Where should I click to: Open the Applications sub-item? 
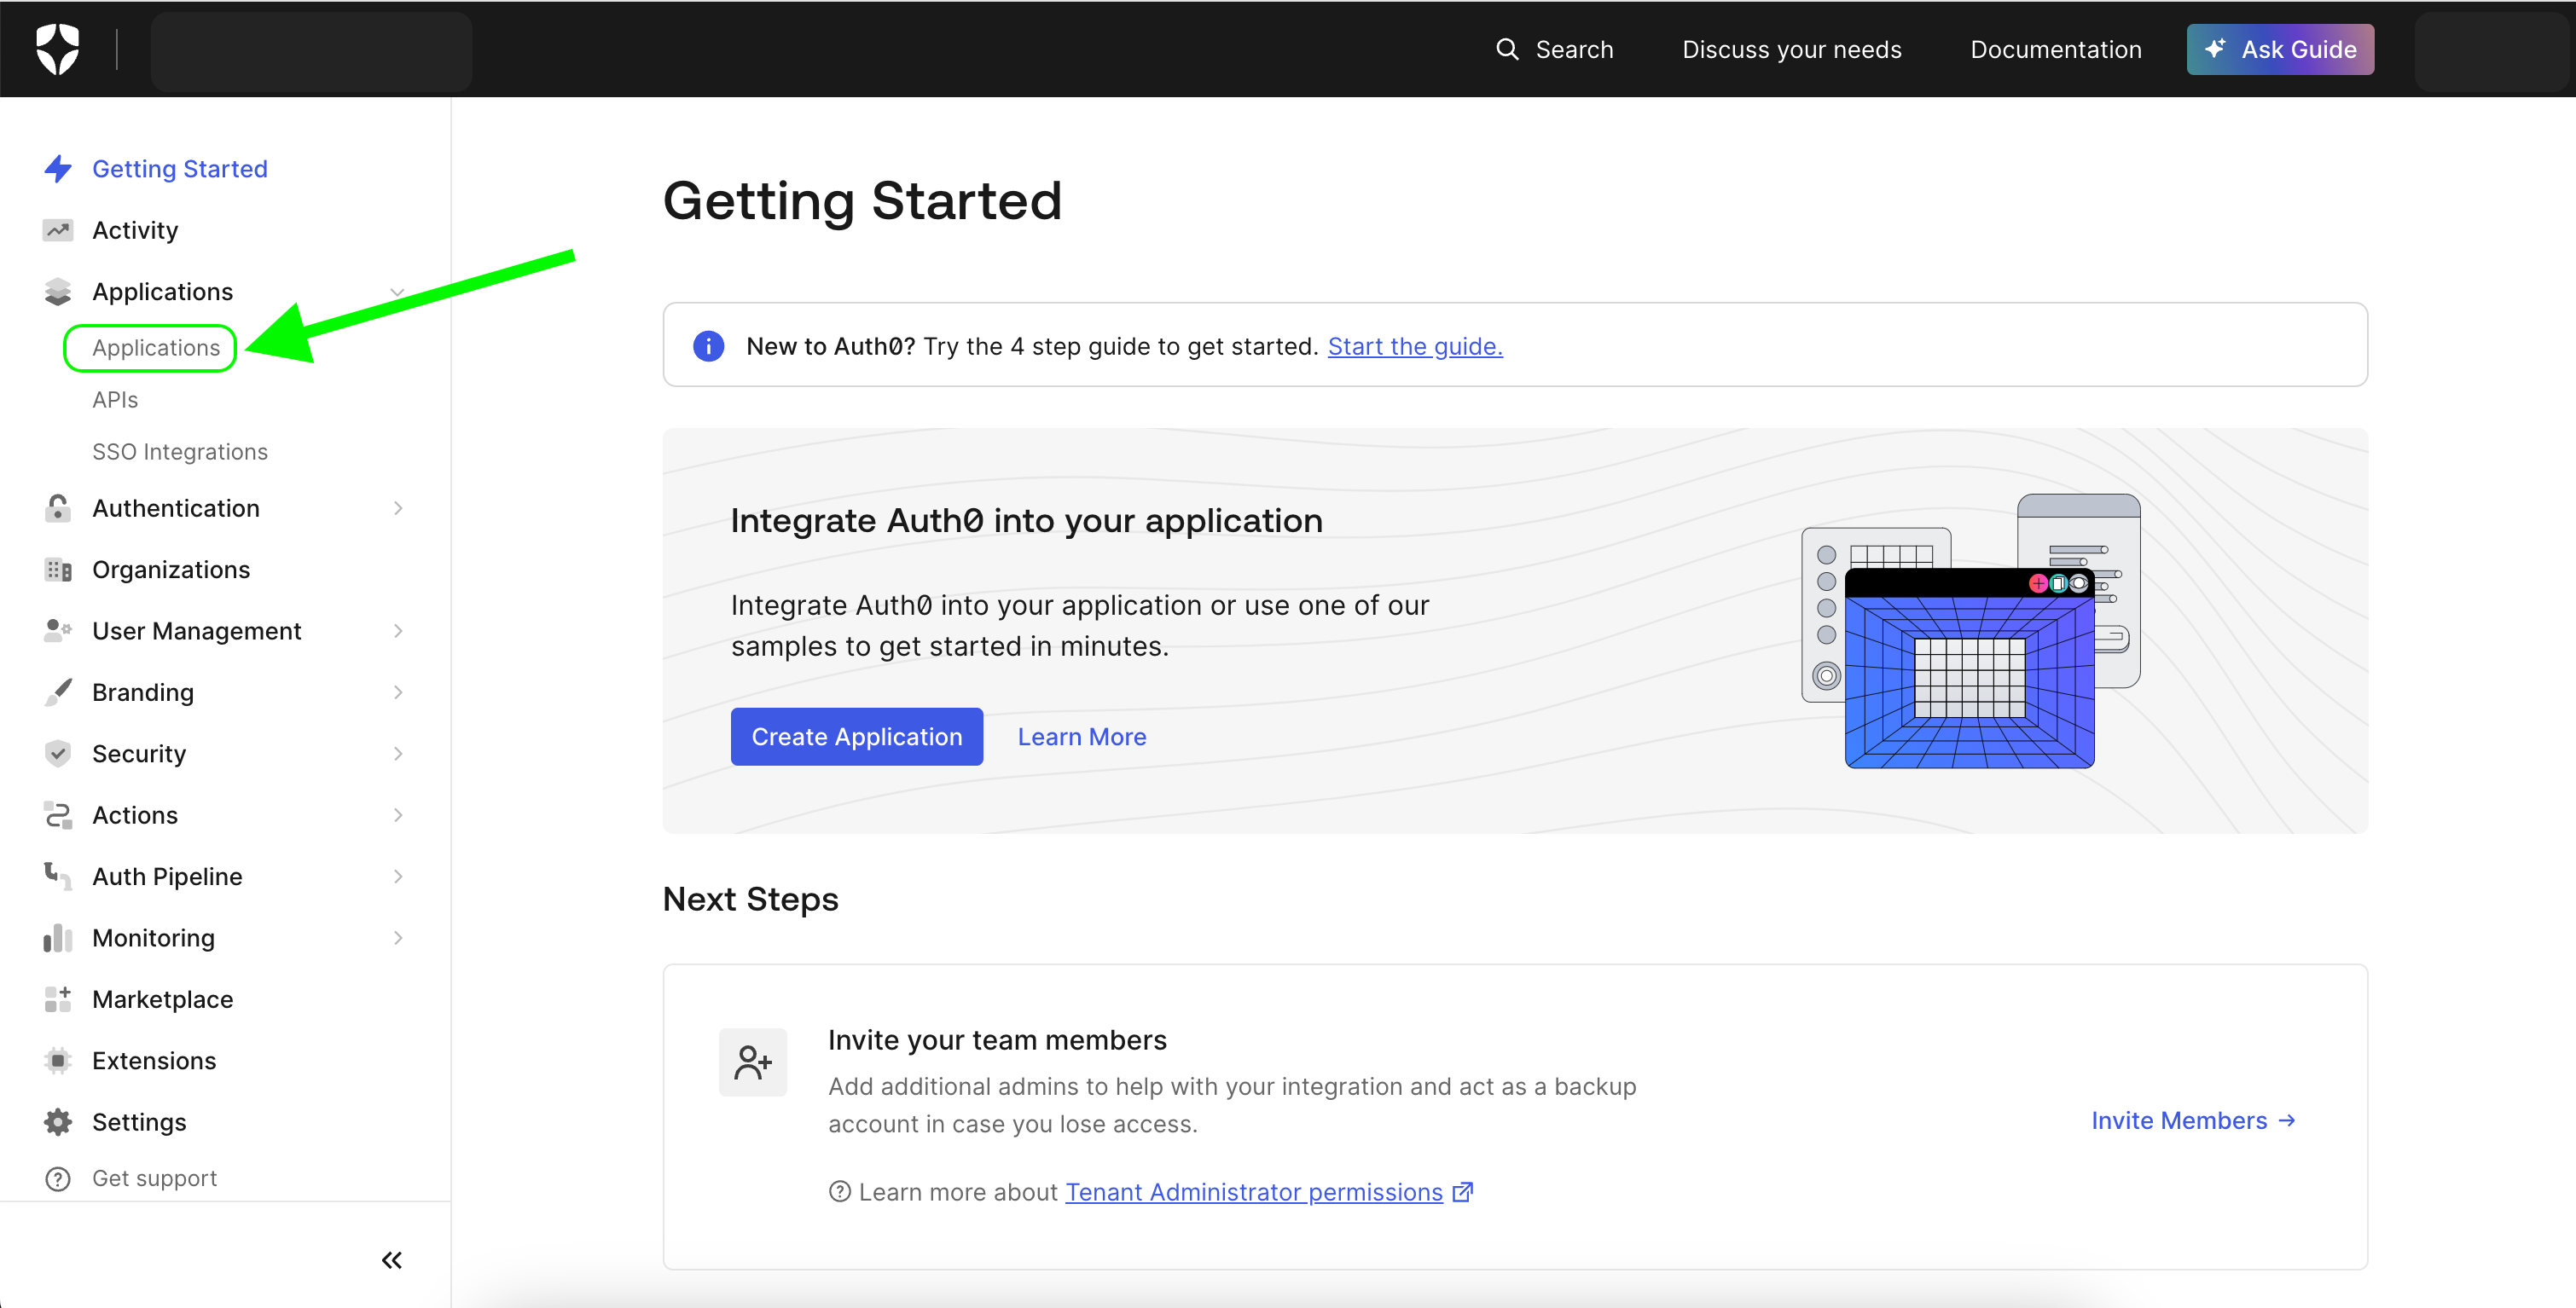[x=156, y=348]
